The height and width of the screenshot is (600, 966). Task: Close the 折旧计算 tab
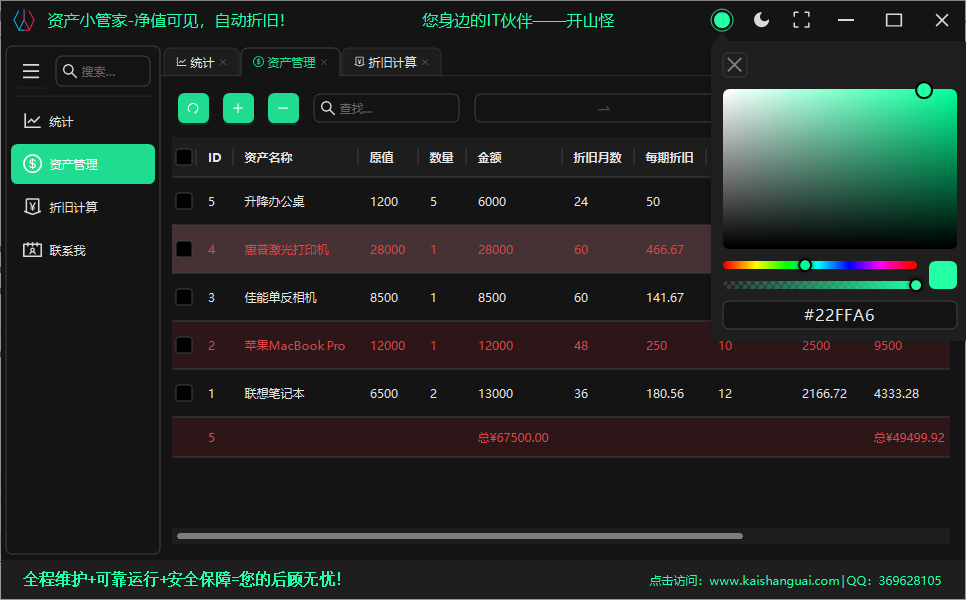pyautogui.click(x=425, y=62)
